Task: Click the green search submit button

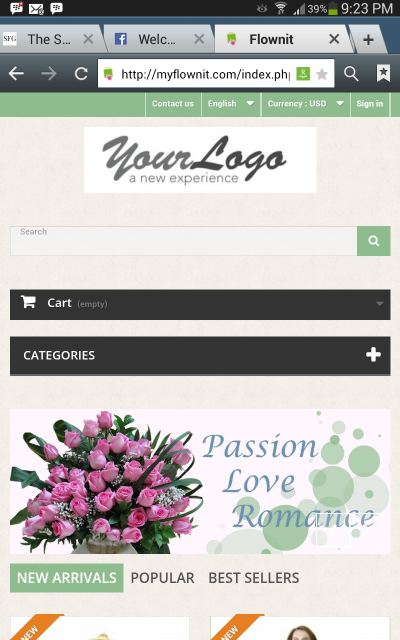Action: 373,241
